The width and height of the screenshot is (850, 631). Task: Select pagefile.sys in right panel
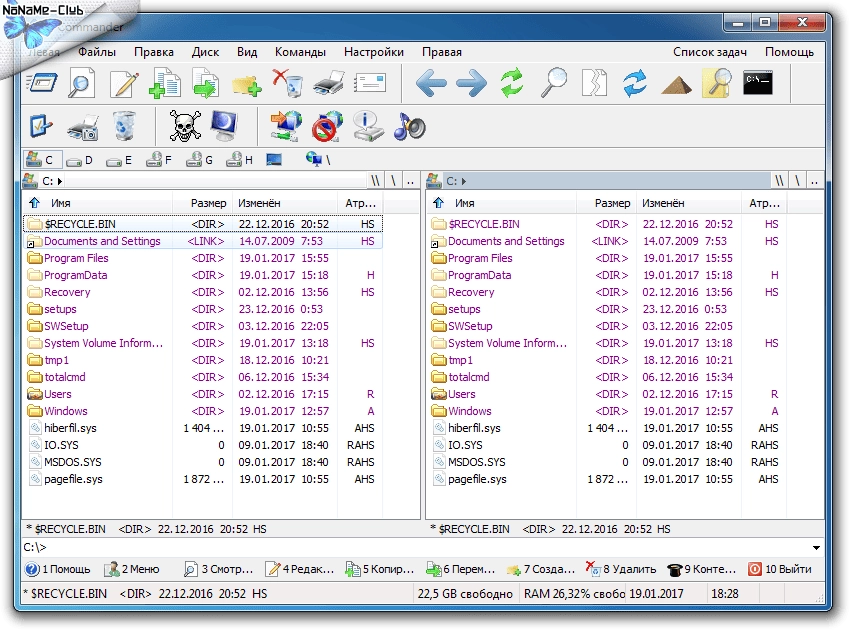tap(608, 479)
